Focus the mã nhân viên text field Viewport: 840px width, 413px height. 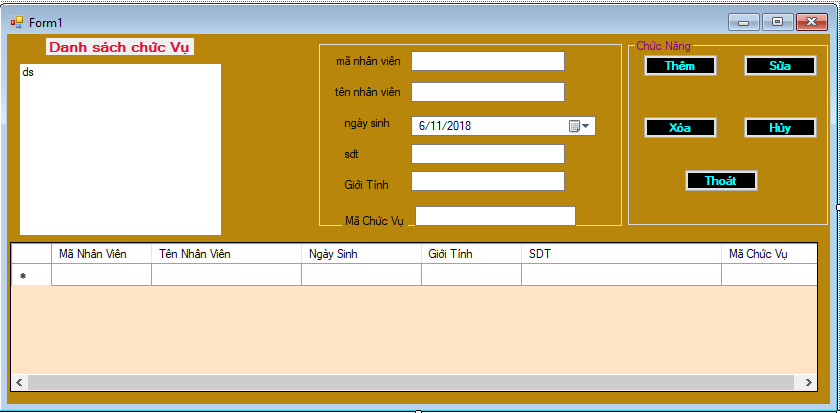point(488,61)
